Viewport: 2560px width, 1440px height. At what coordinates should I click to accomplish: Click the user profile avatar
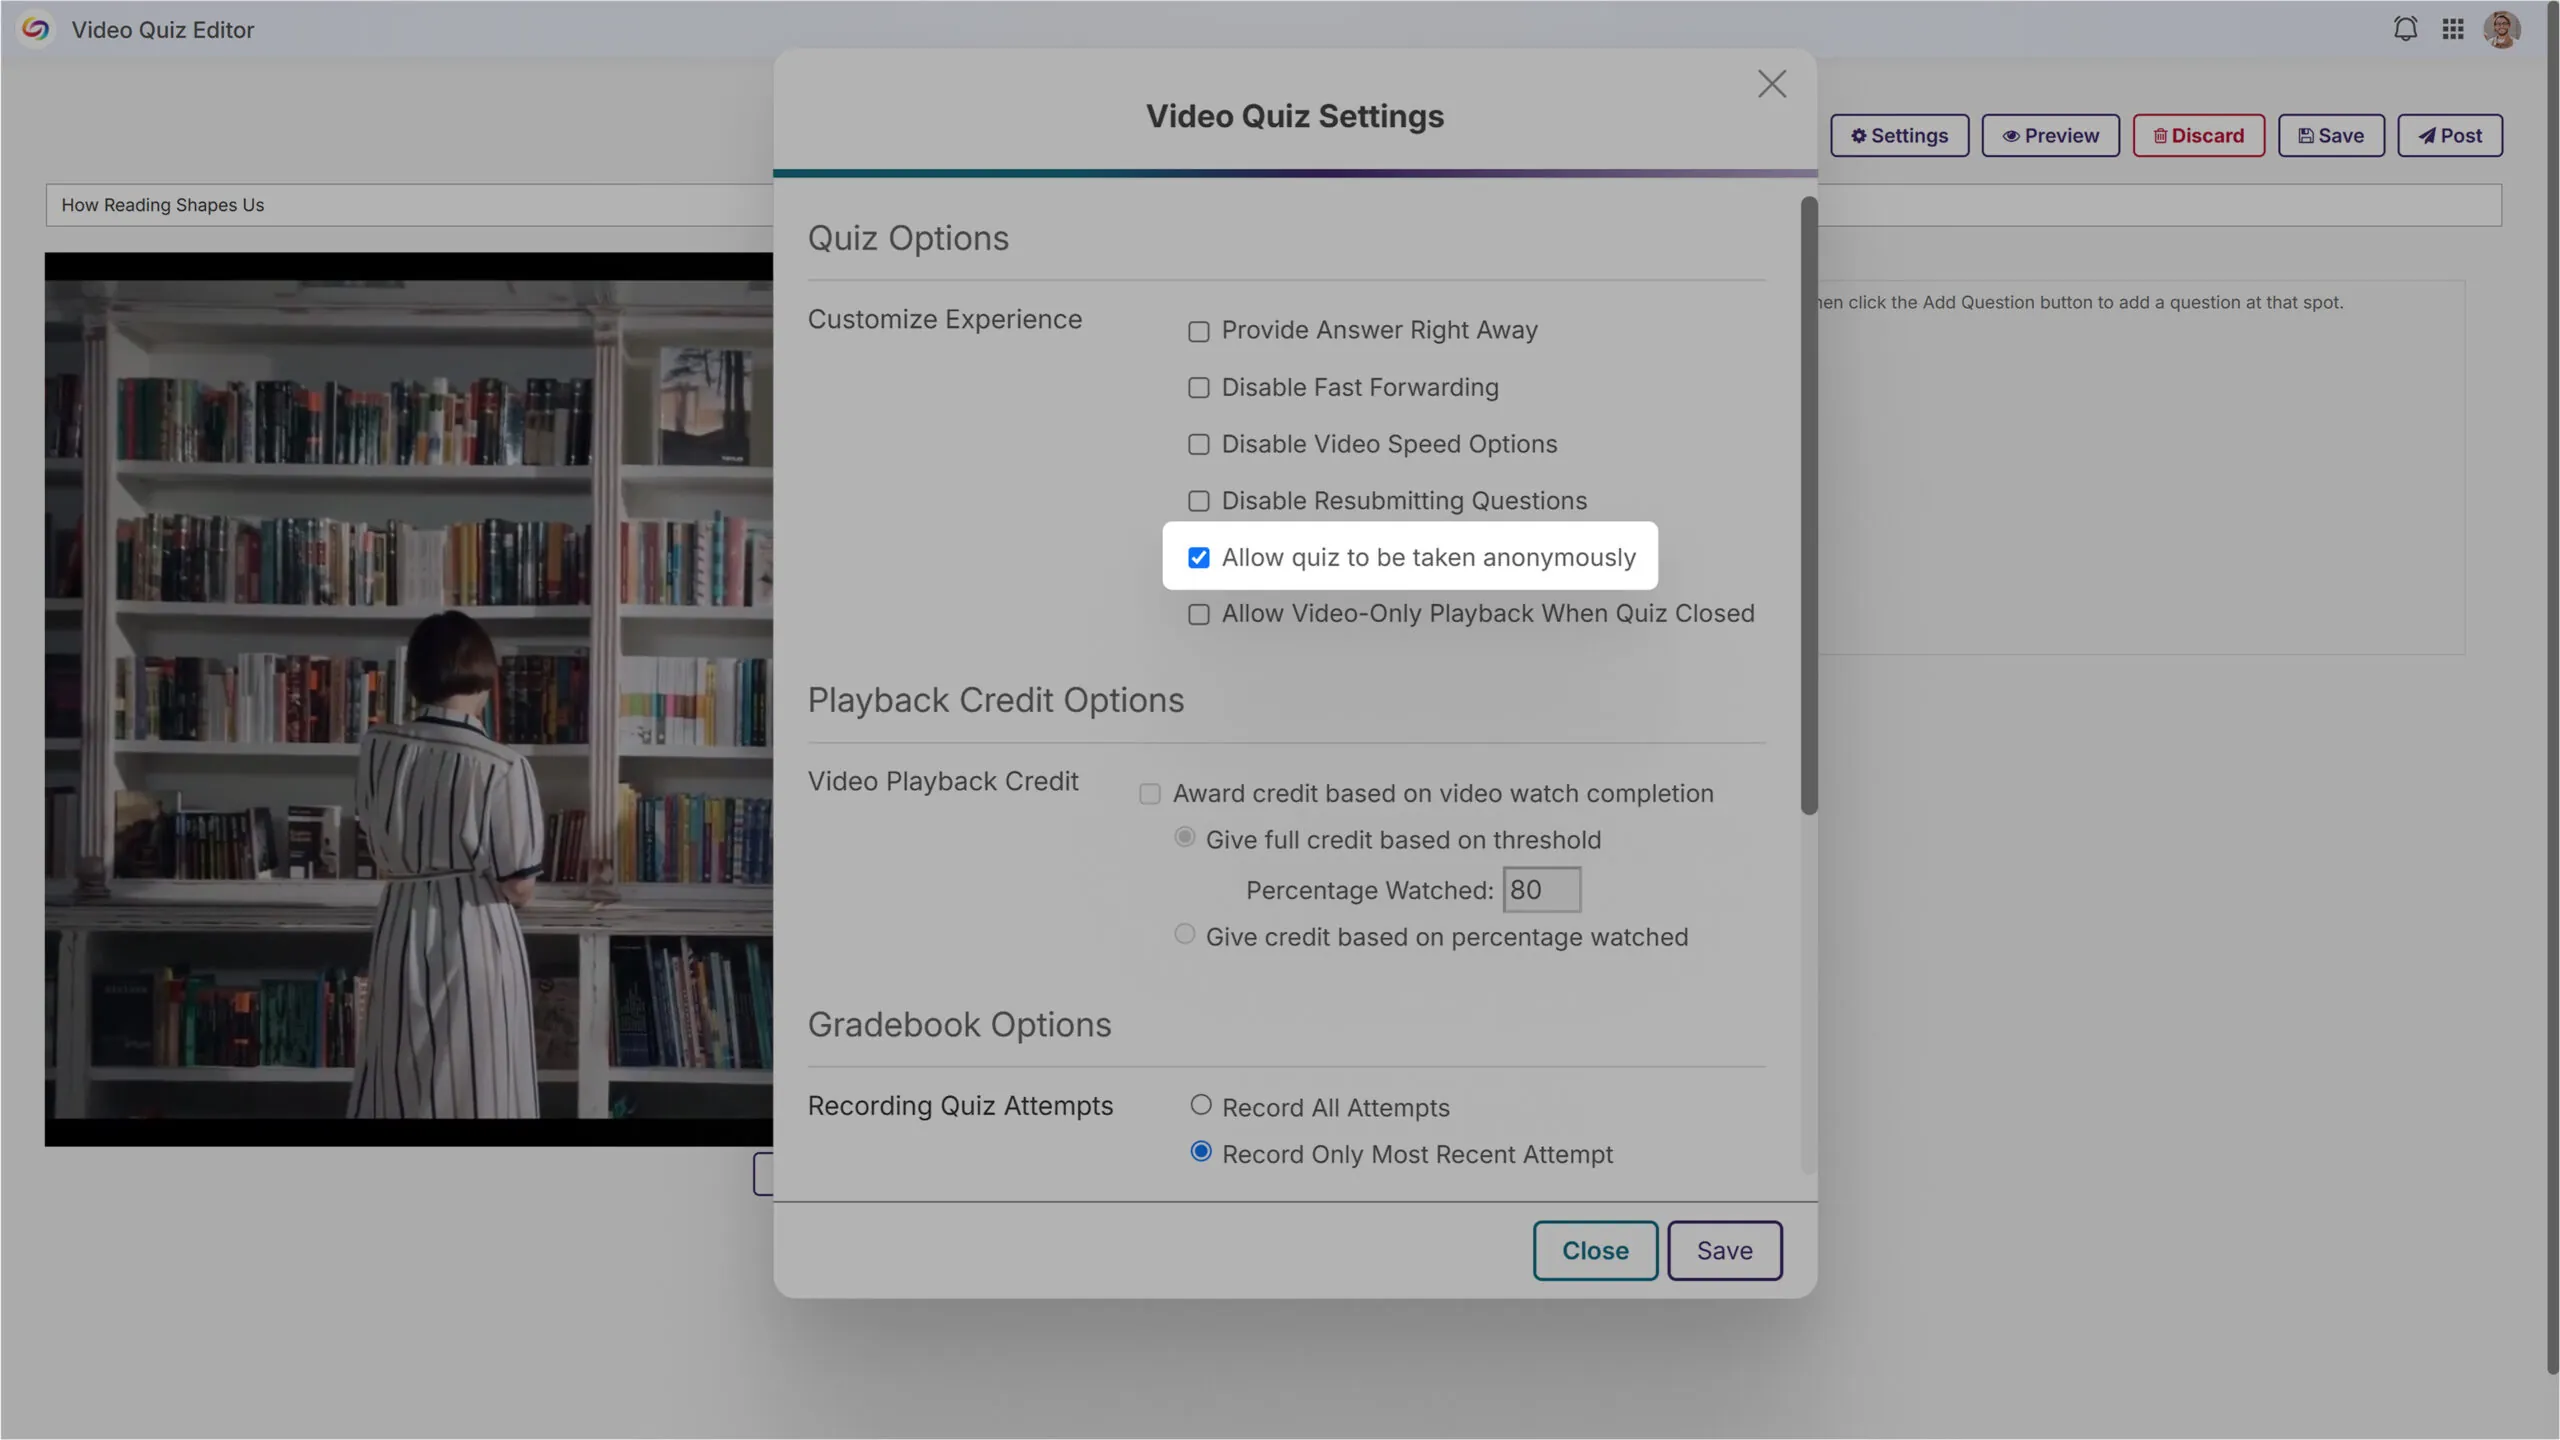(2501, 29)
